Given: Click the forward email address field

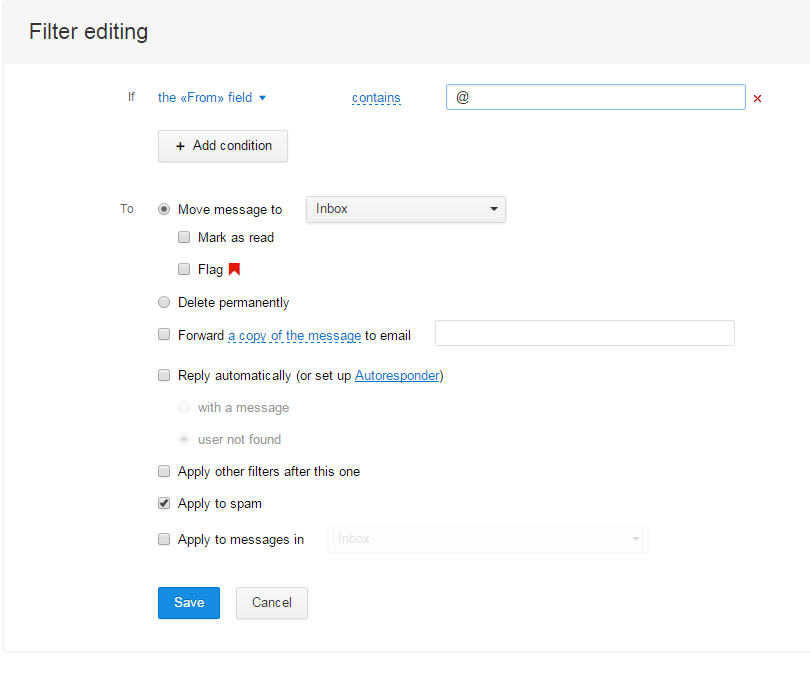Looking at the screenshot, I should click(584, 334).
